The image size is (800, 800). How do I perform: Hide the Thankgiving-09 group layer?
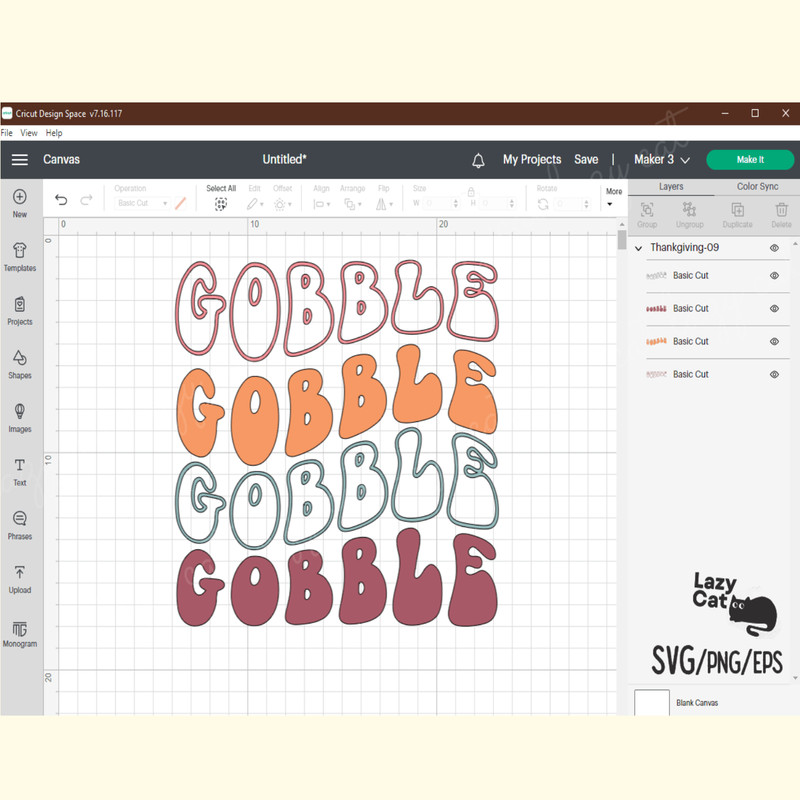click(x=774, y=248)
